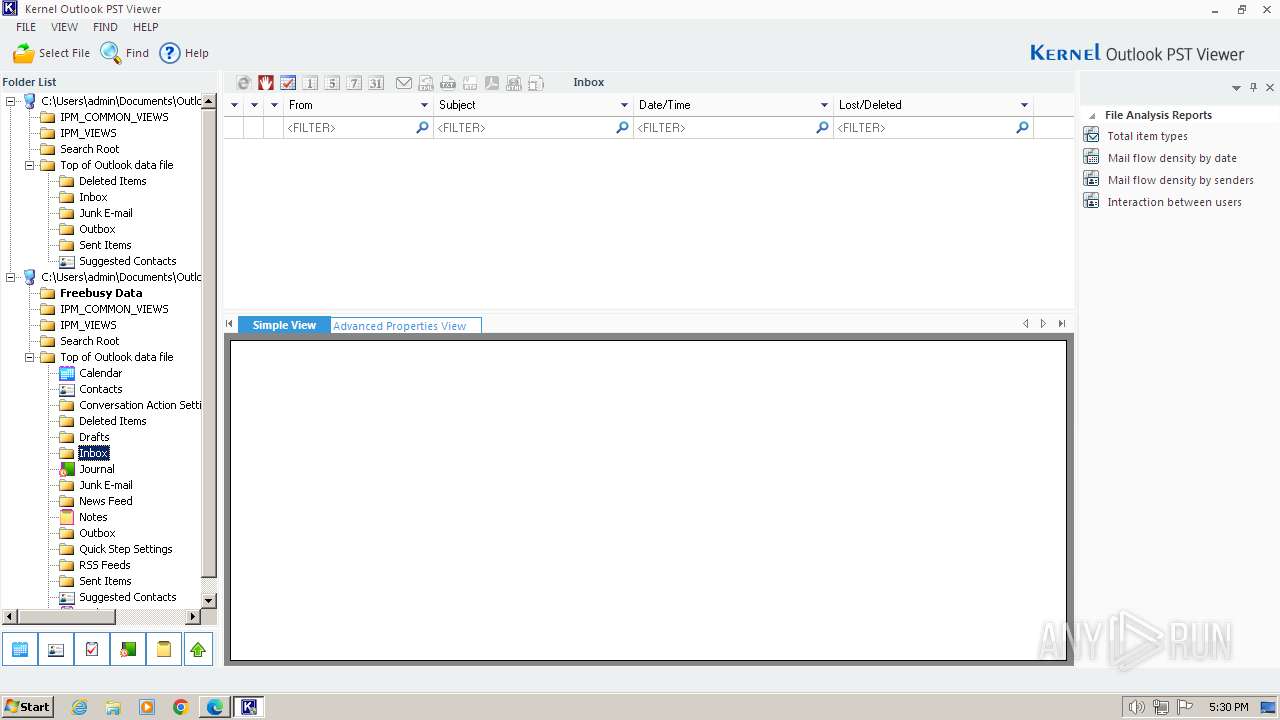The height and width of the screenshot is (720, 1280).
Task: Open the FIND menu
Action: tap(105, 27)
